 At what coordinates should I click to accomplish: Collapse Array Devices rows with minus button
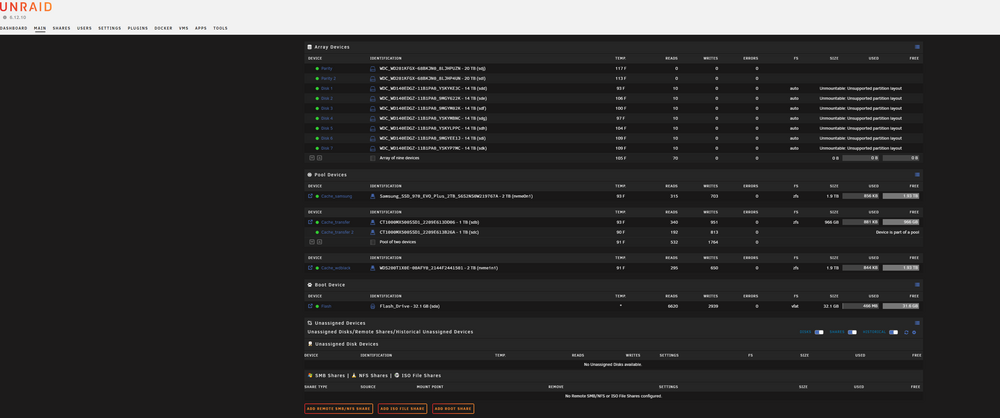pyautogui.click(x=312, y=158)
